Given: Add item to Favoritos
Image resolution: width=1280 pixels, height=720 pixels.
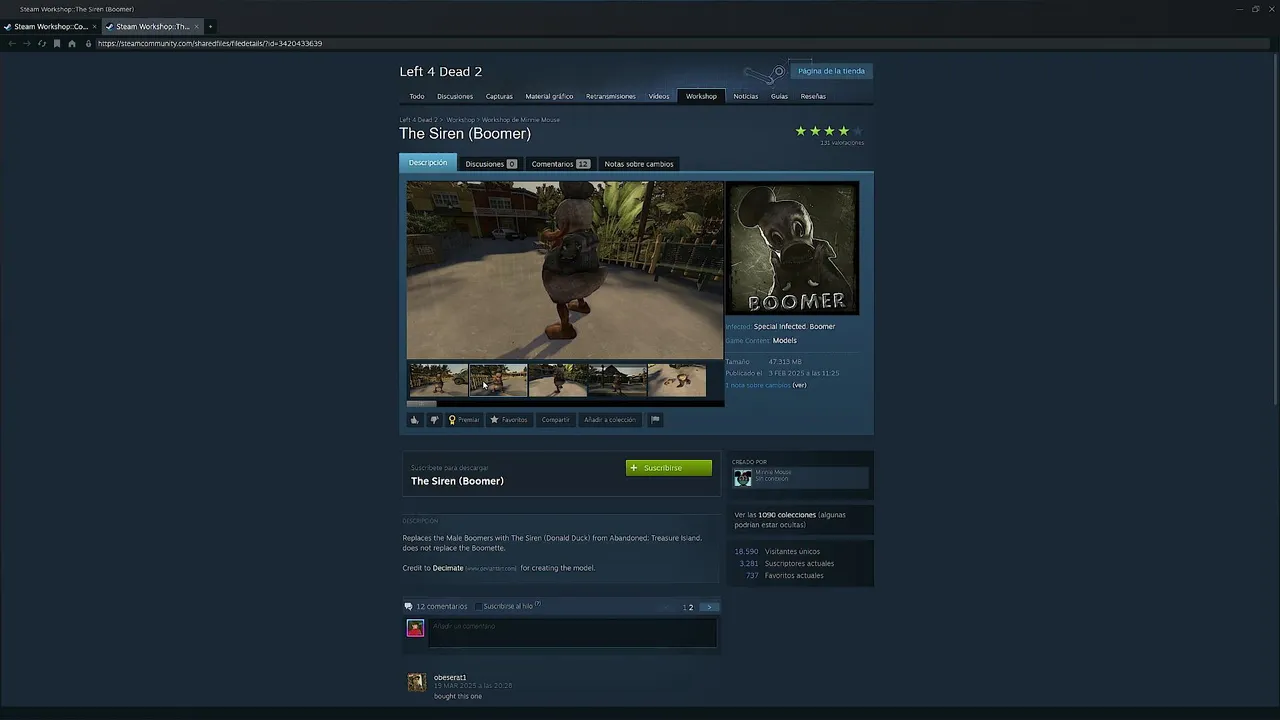Looking at the screenshot, I should 509,420.
